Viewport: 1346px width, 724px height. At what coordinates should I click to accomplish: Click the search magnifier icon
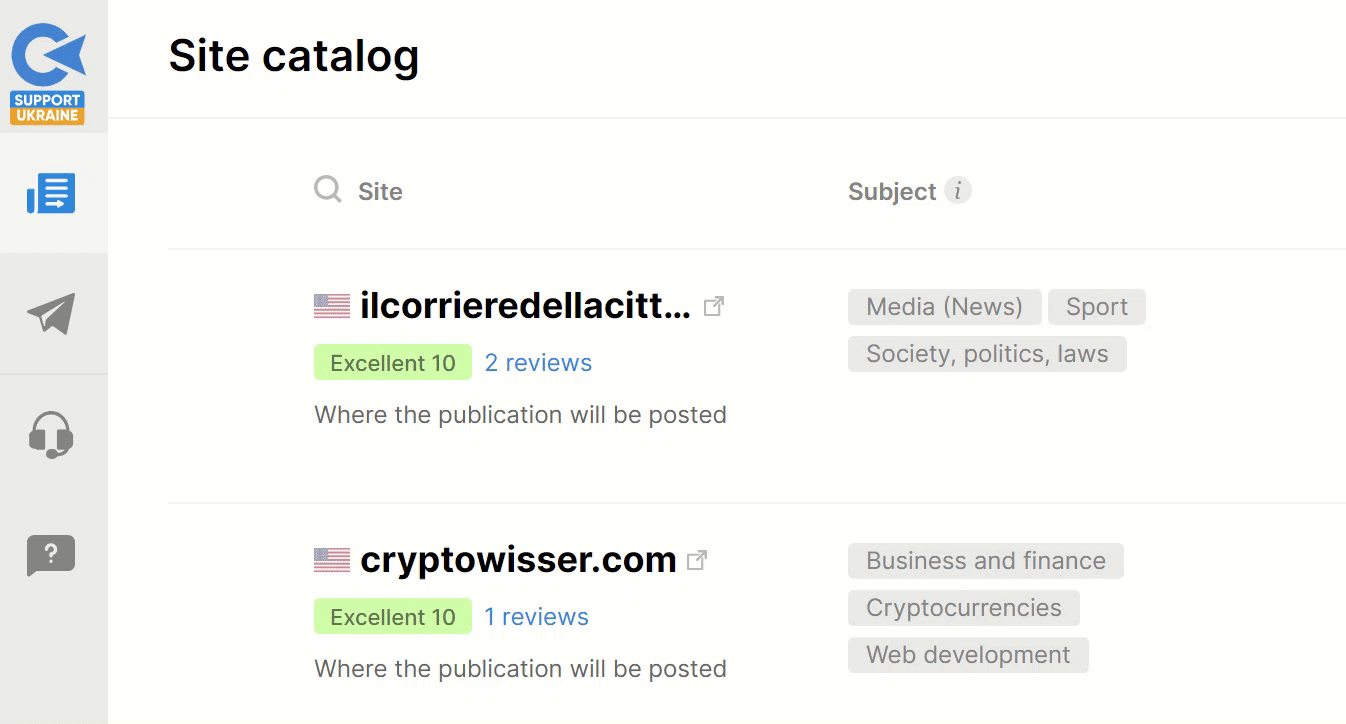(x=326, y=189)
